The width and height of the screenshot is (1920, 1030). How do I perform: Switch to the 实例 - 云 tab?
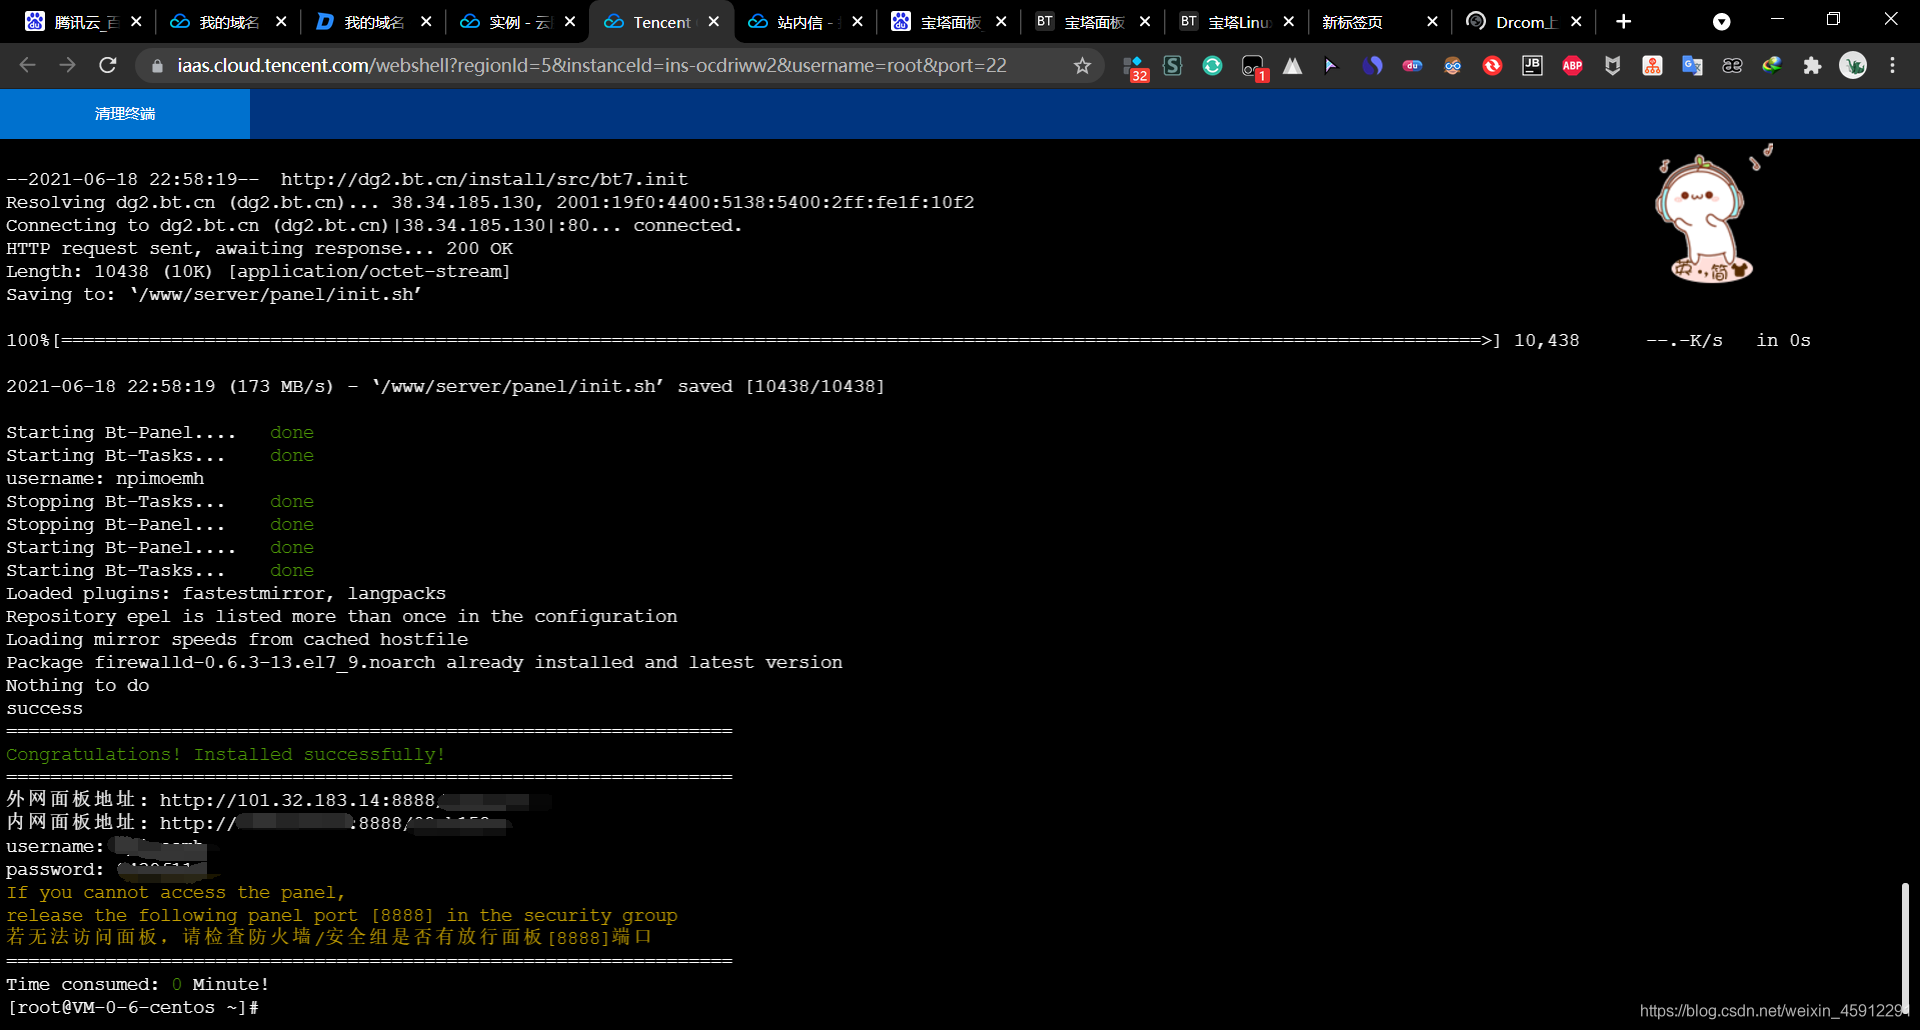point(516,22)
